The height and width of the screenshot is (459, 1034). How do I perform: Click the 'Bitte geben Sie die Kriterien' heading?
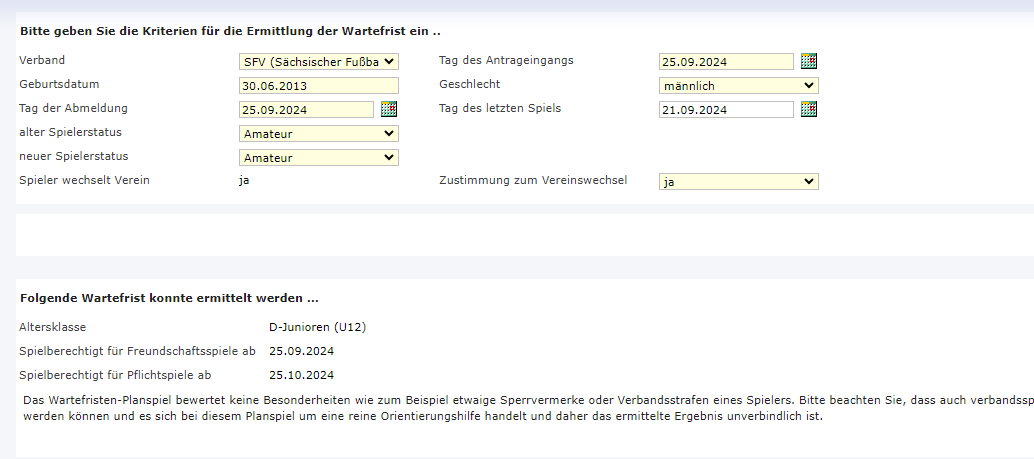230,32
